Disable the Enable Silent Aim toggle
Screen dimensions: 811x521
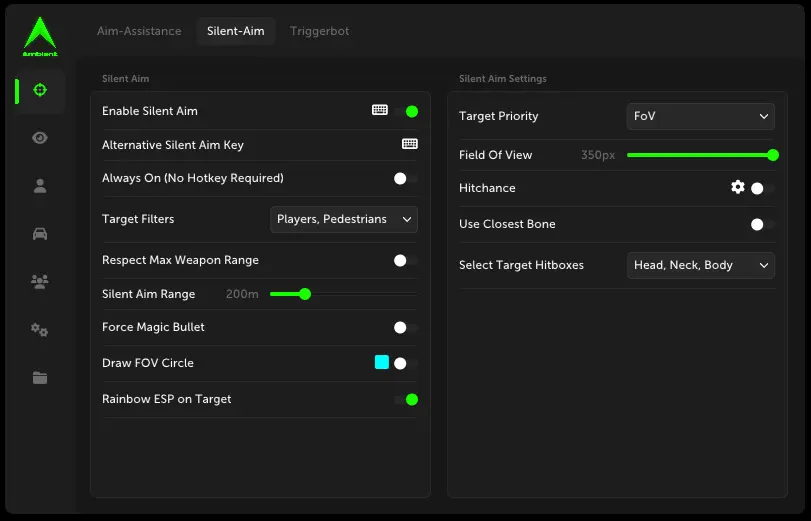406,111
